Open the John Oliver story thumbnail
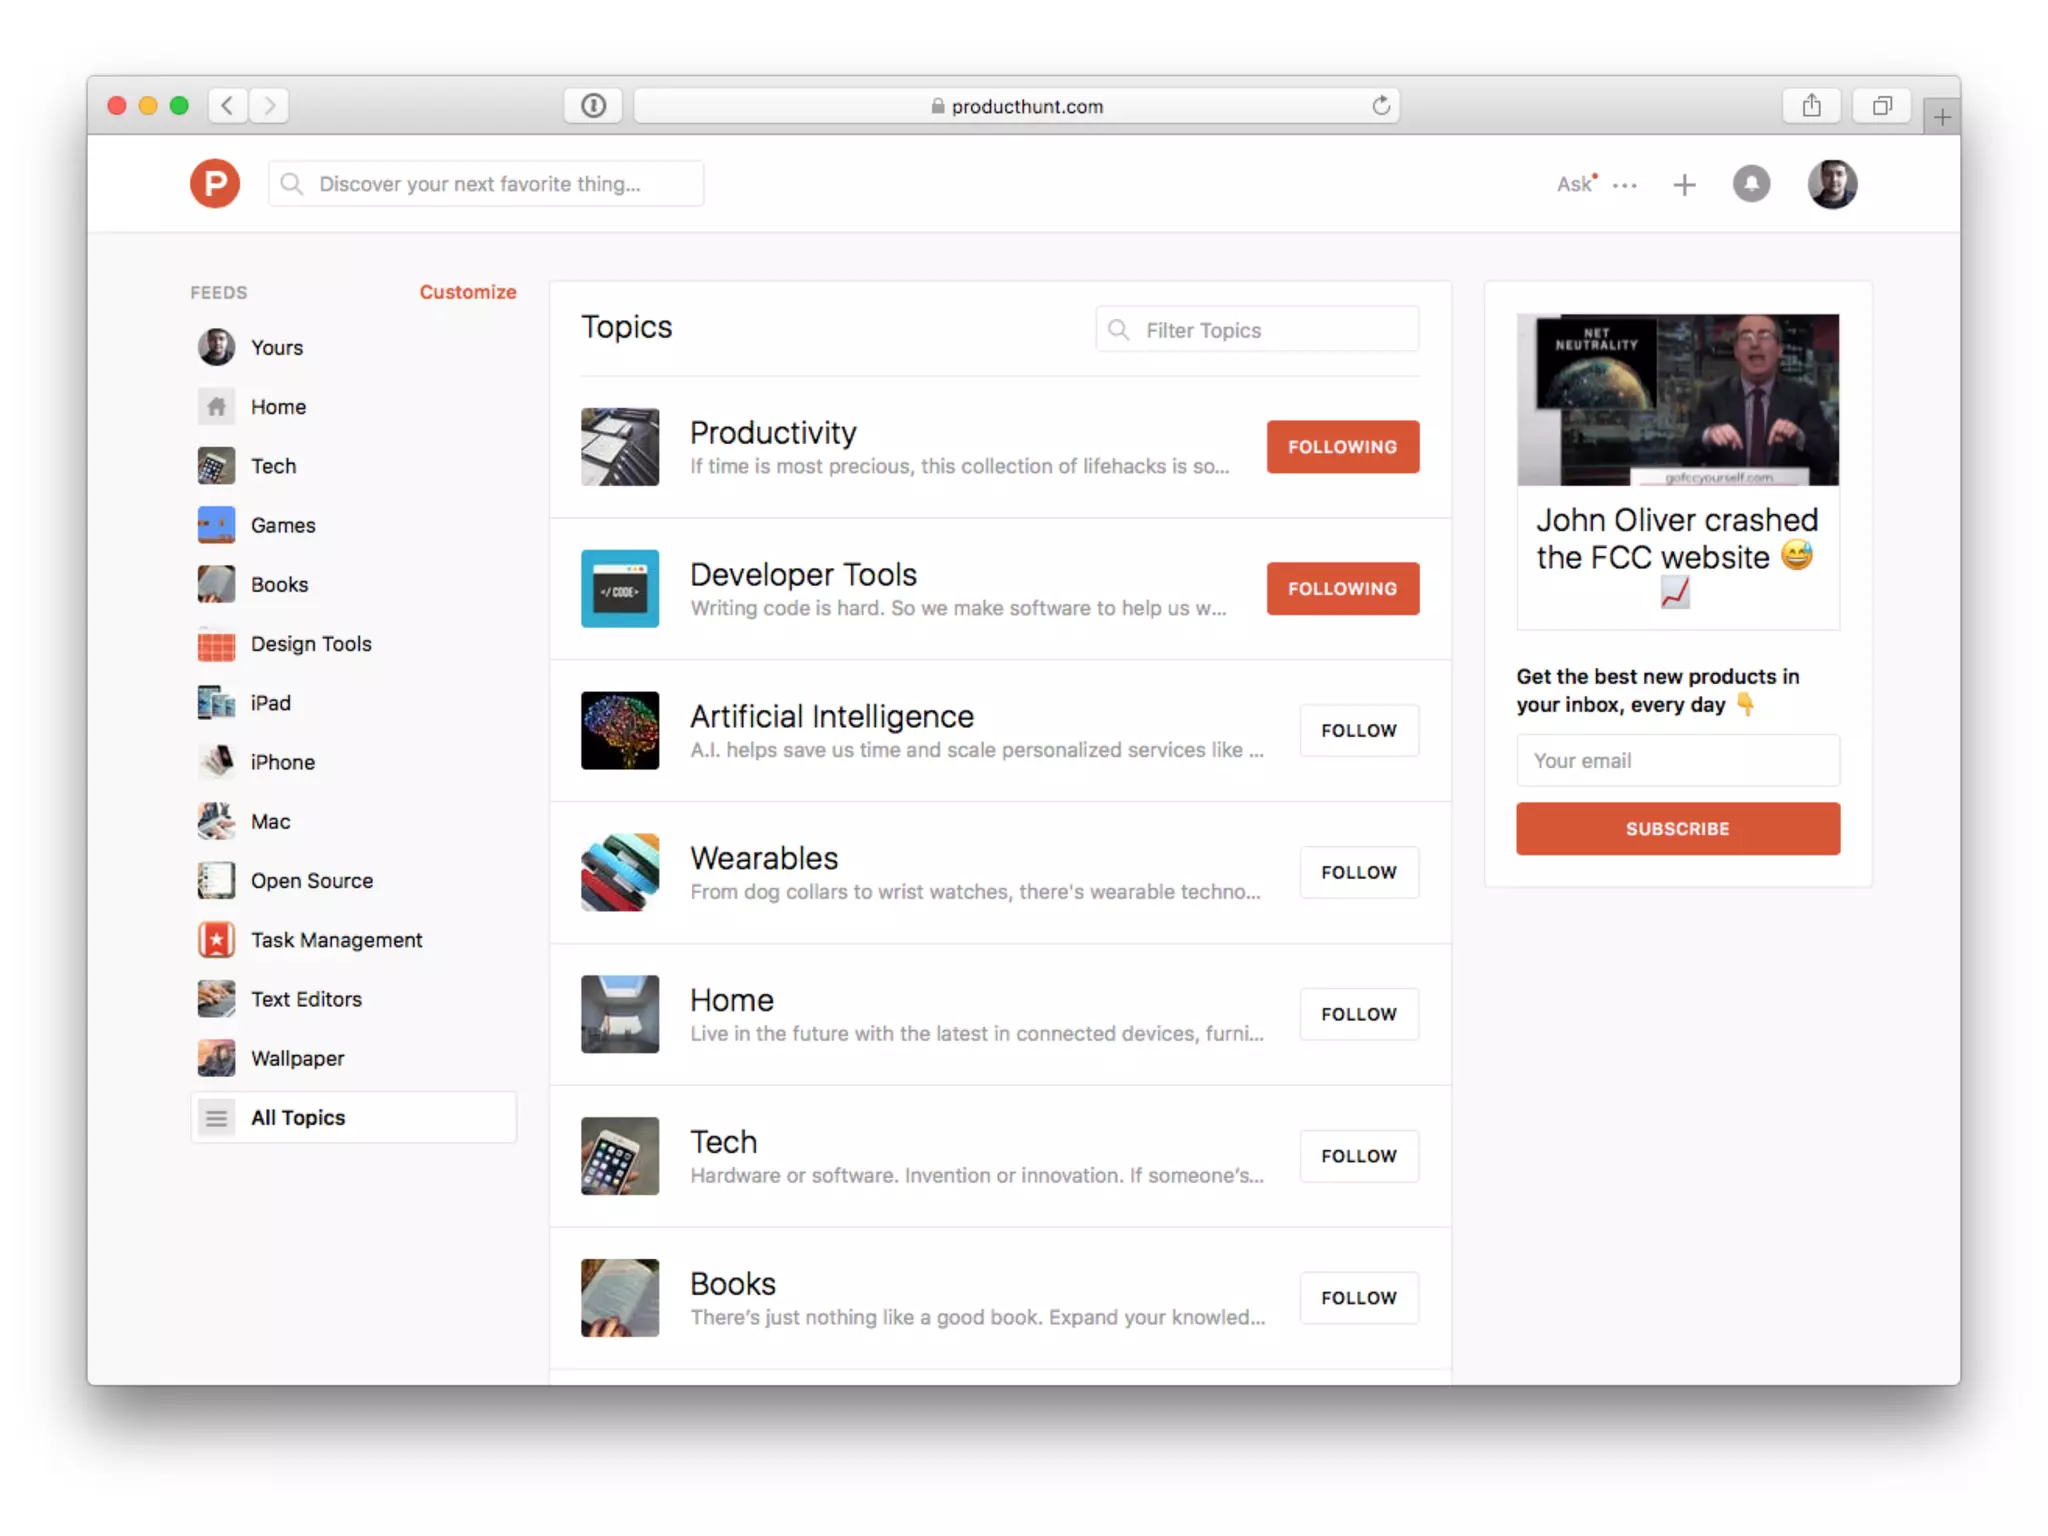2048x1536 pixels. tap(1677, 400)
